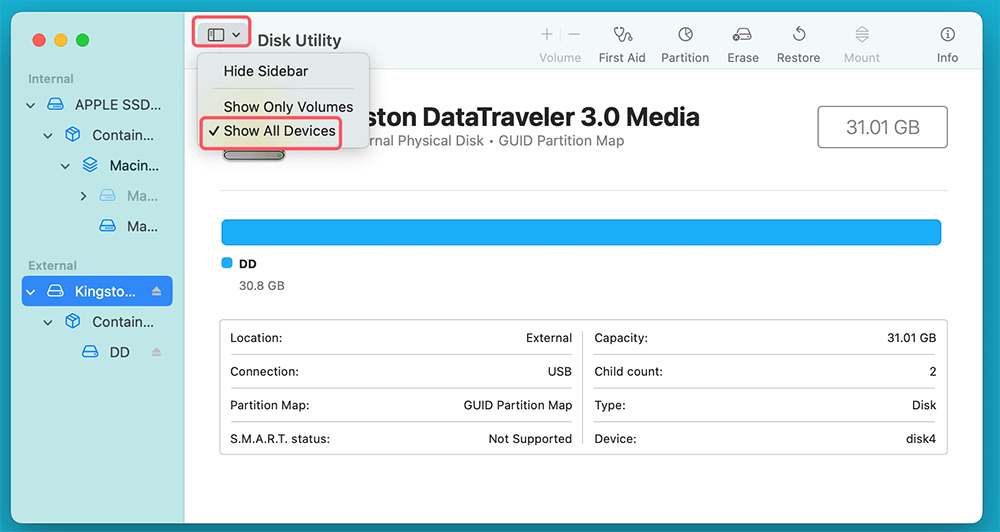The height and width of the screenshot is (532, 1000).
Task: Click the add volume plus icon
Action: [x=547, y=34]
